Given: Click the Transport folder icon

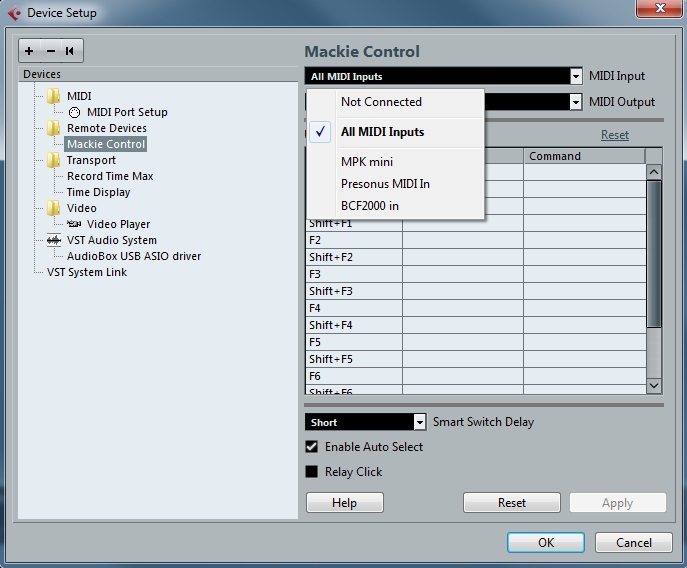Looking at the screenshot, I should (x=53, y=160).
